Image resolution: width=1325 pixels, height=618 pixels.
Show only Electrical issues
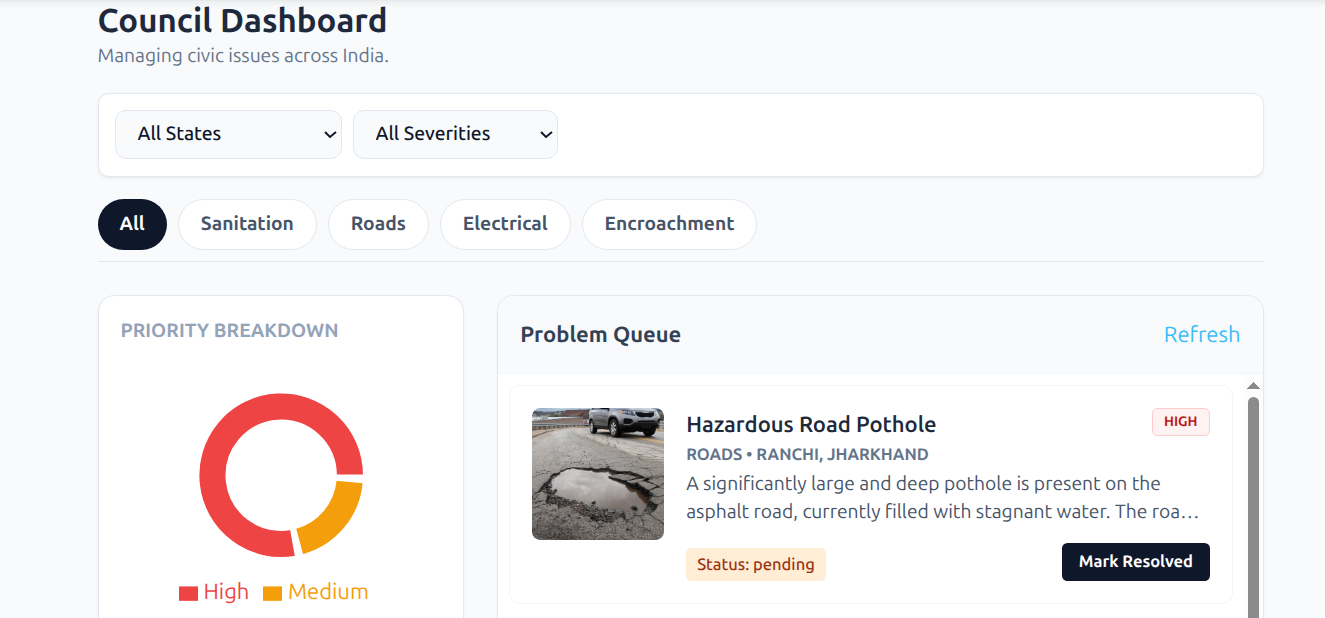click(505, 224)
